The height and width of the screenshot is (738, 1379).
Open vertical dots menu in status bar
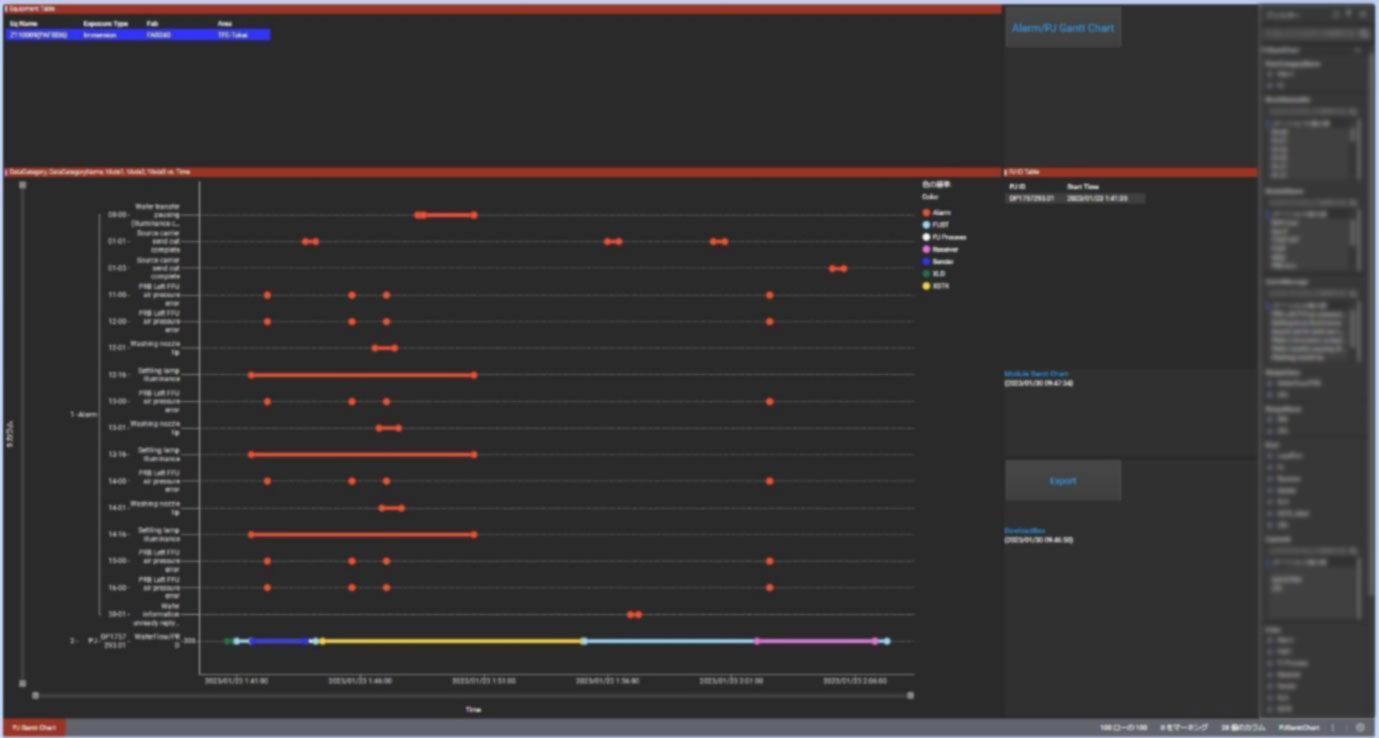pos(1333,728)
